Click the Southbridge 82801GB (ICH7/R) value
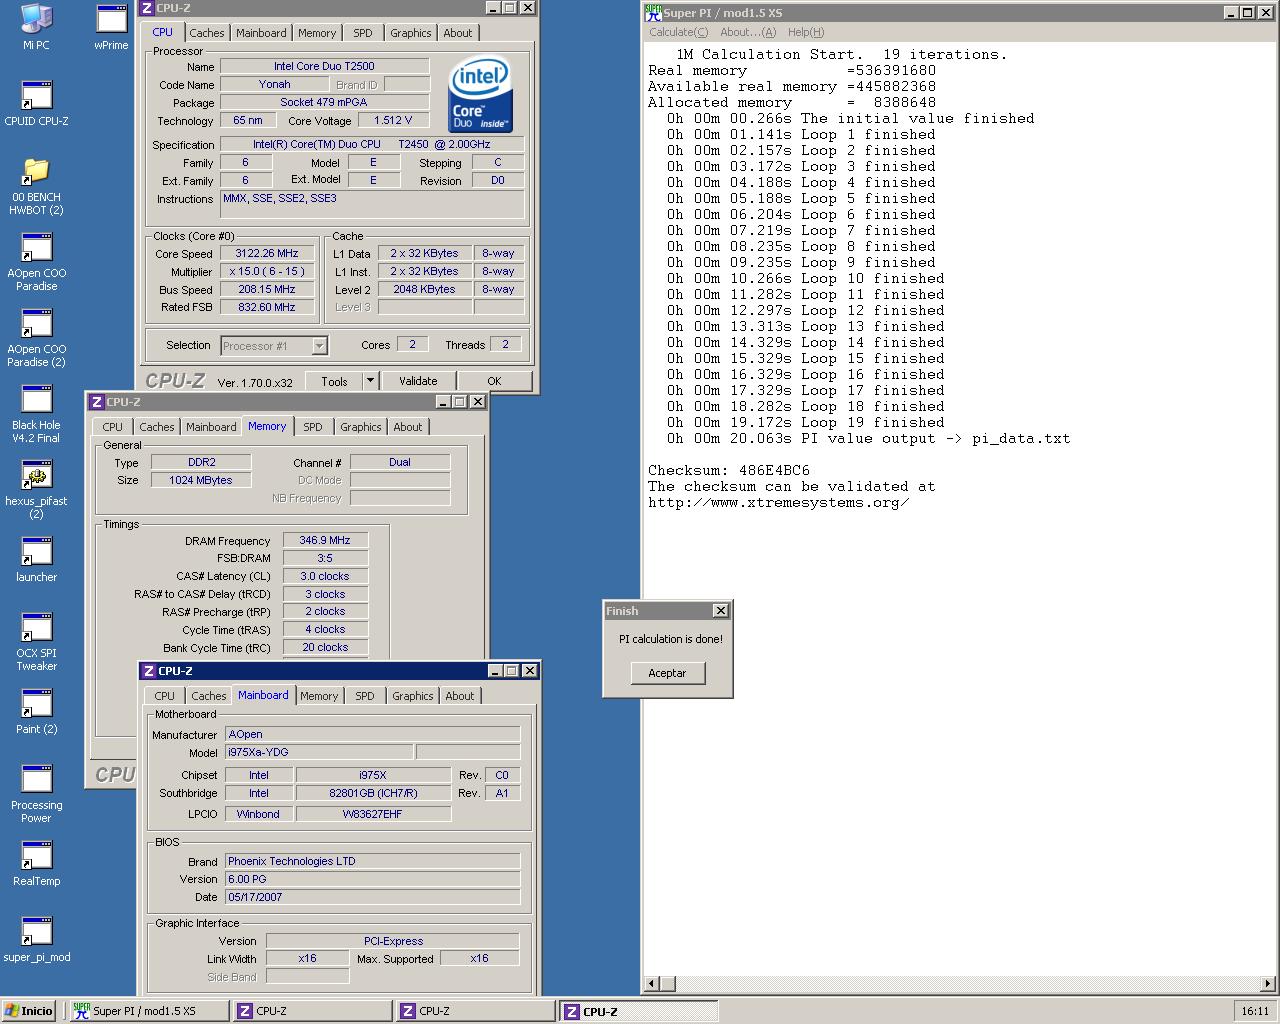The width and height of the screenshot is (1280, 1024). coord(373,793)
